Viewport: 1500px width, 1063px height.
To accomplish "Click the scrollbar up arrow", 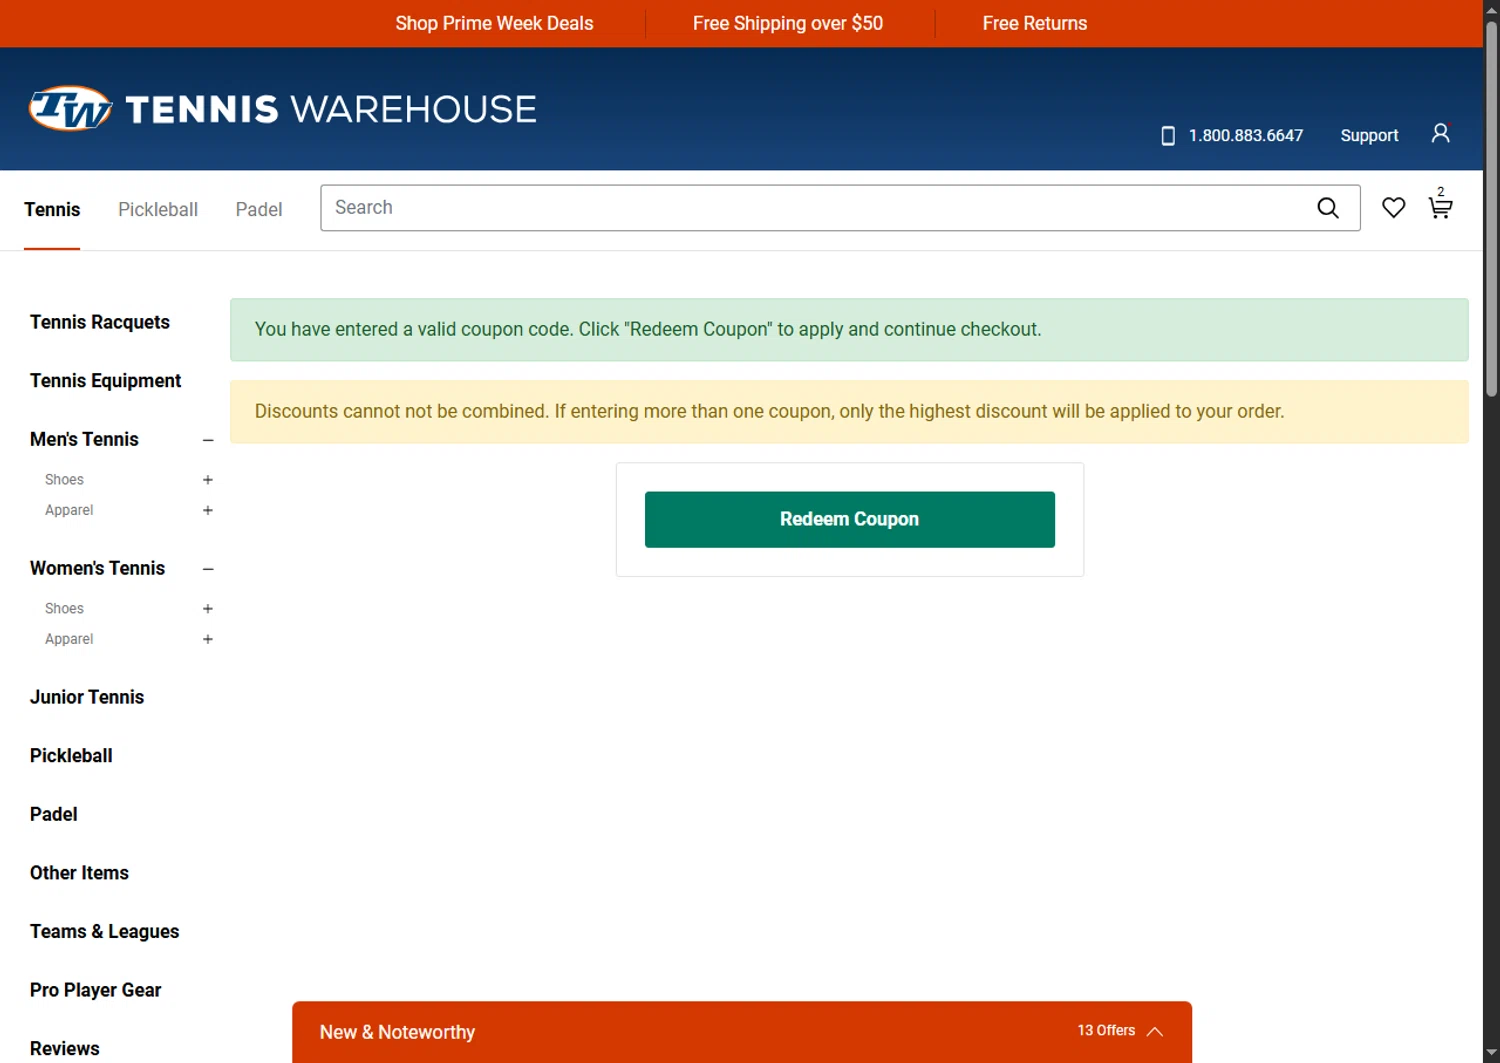I will point(1491,9).
